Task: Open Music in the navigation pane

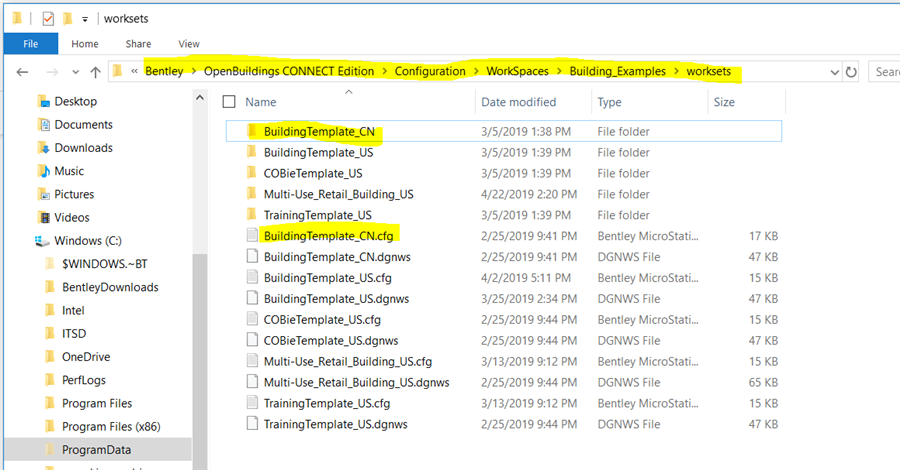Action: pos(69,171)
